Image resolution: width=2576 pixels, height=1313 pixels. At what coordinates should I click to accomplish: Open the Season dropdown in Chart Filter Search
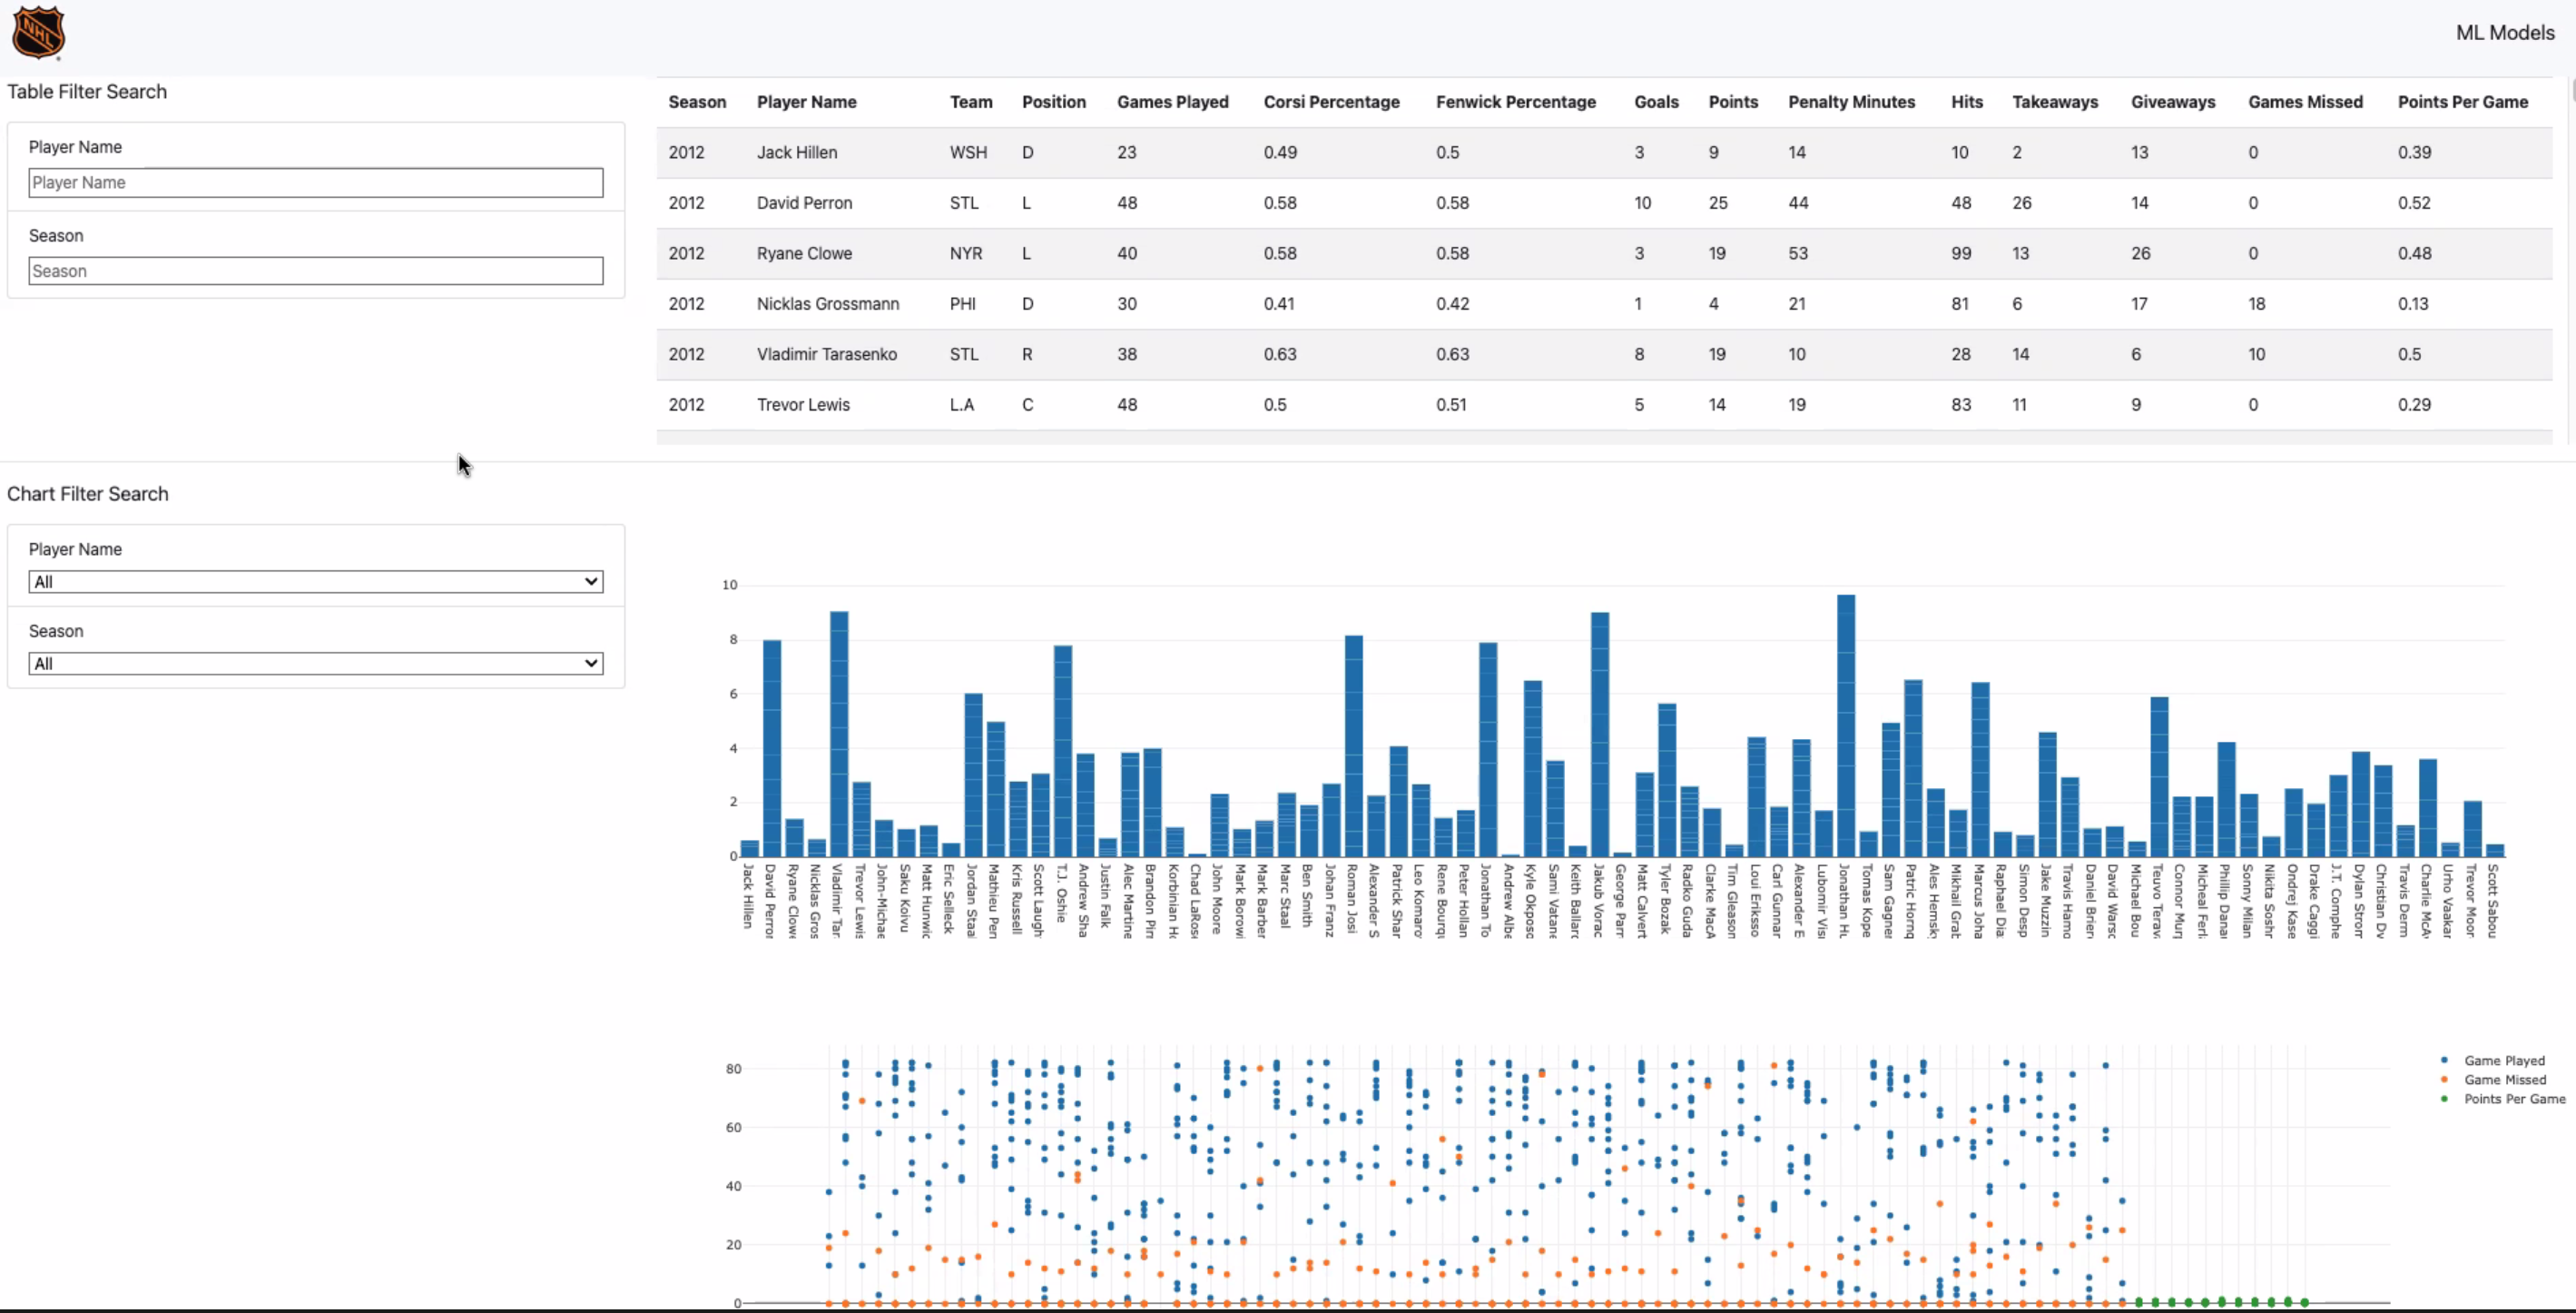pos(315,663)
